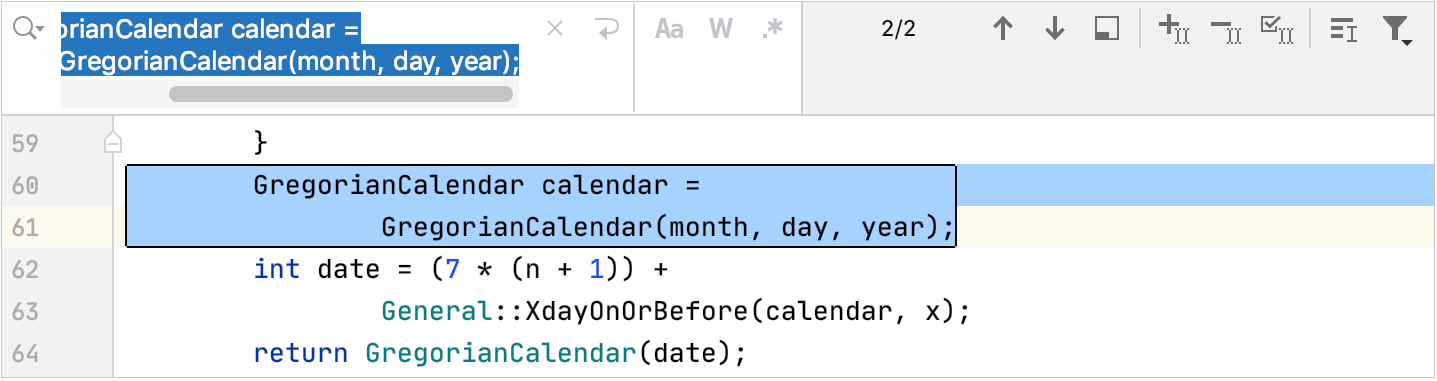Click the search text input field
The width and height of the screenshot is (1437, 381).
pos(290,46)
